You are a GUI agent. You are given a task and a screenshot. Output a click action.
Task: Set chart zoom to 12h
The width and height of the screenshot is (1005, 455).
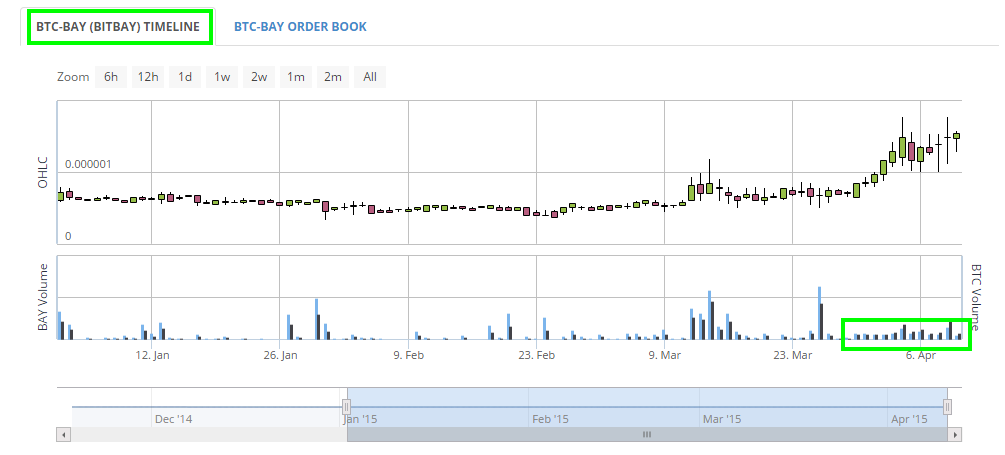click(148, 77)
